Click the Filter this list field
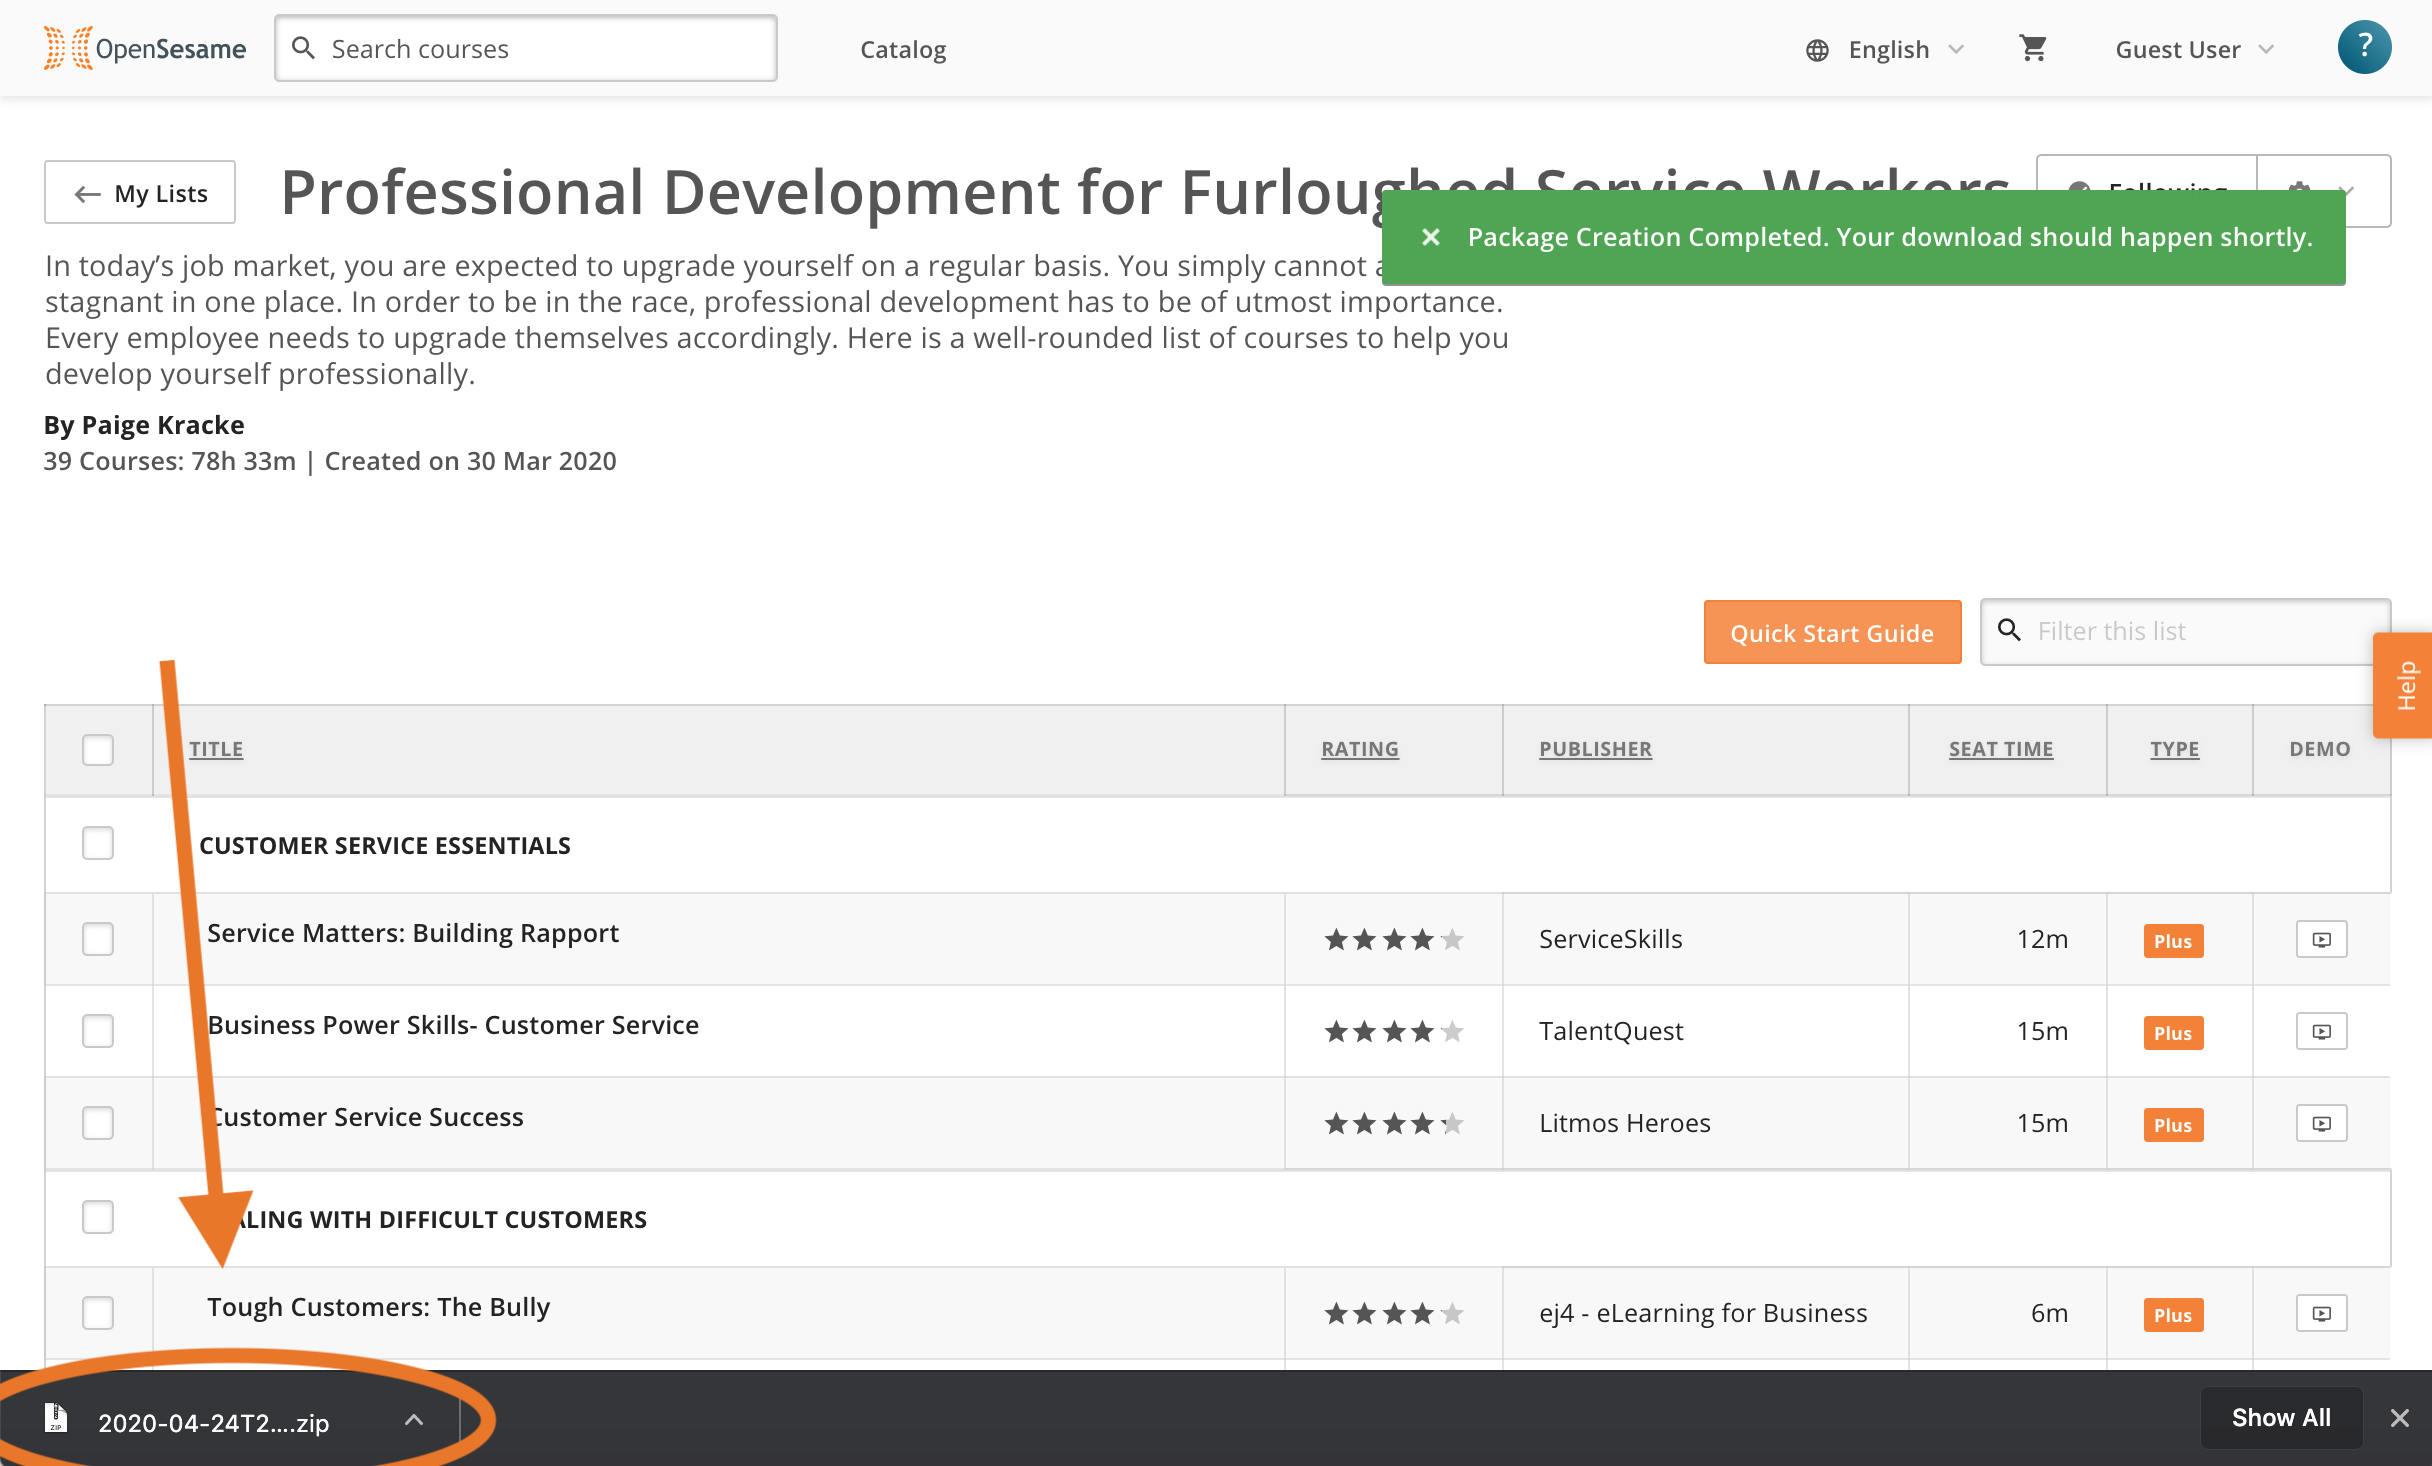This screenshot has width=2432, height=1466. (2185, 631)
